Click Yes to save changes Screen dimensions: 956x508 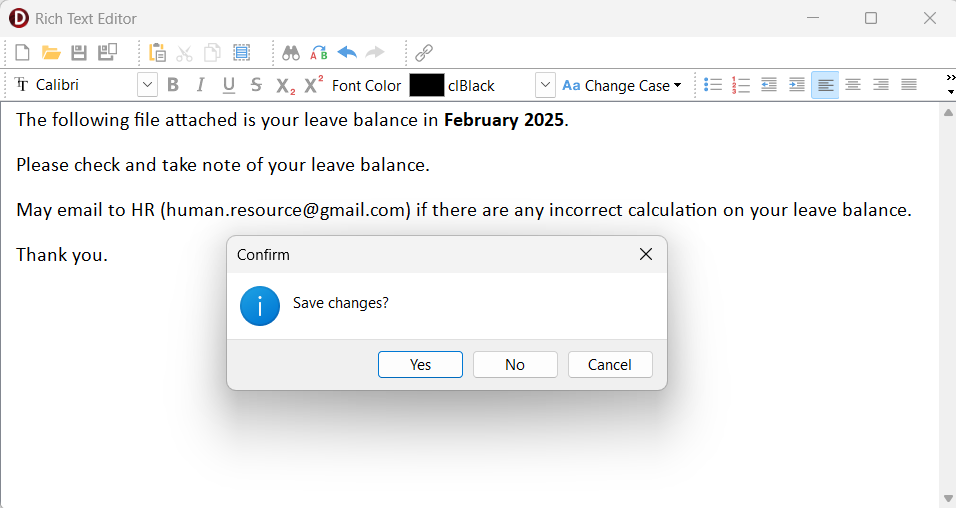click(x=420, y=365)
